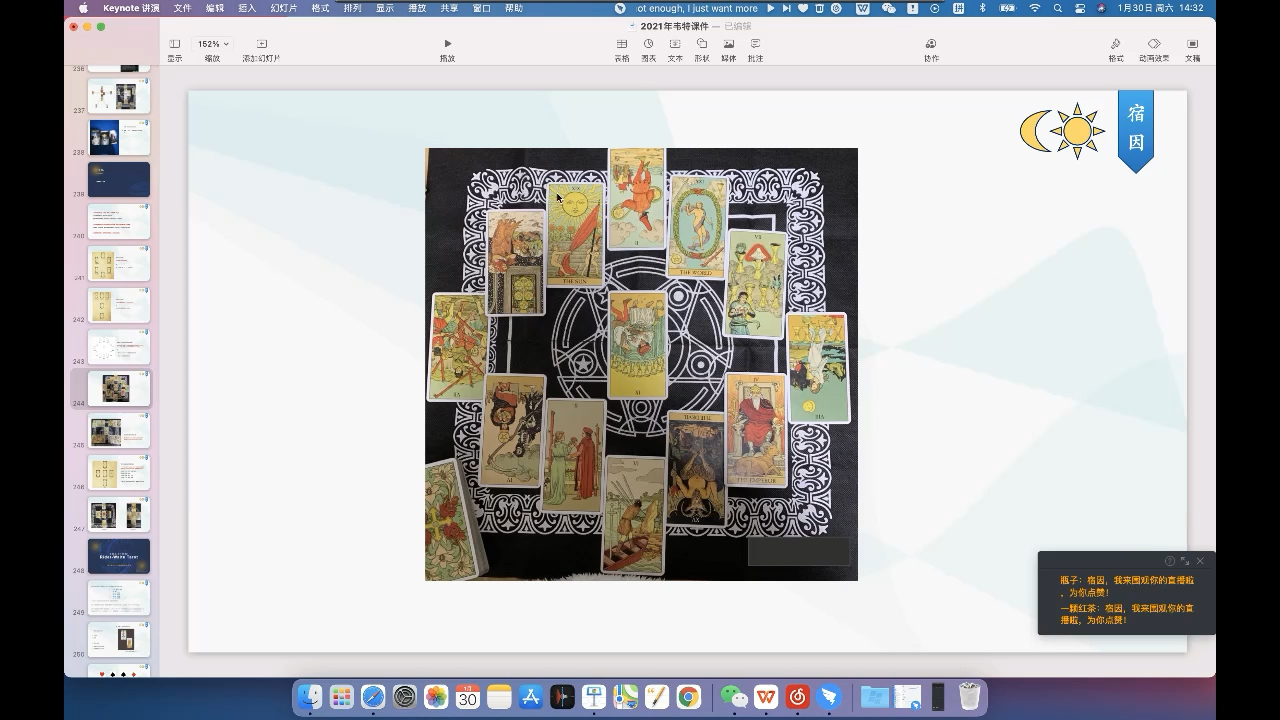Select the 宿因 blue ribbon banner
The height and width of the screenshot is (720, 1280).
click(x=1136, y=131)
